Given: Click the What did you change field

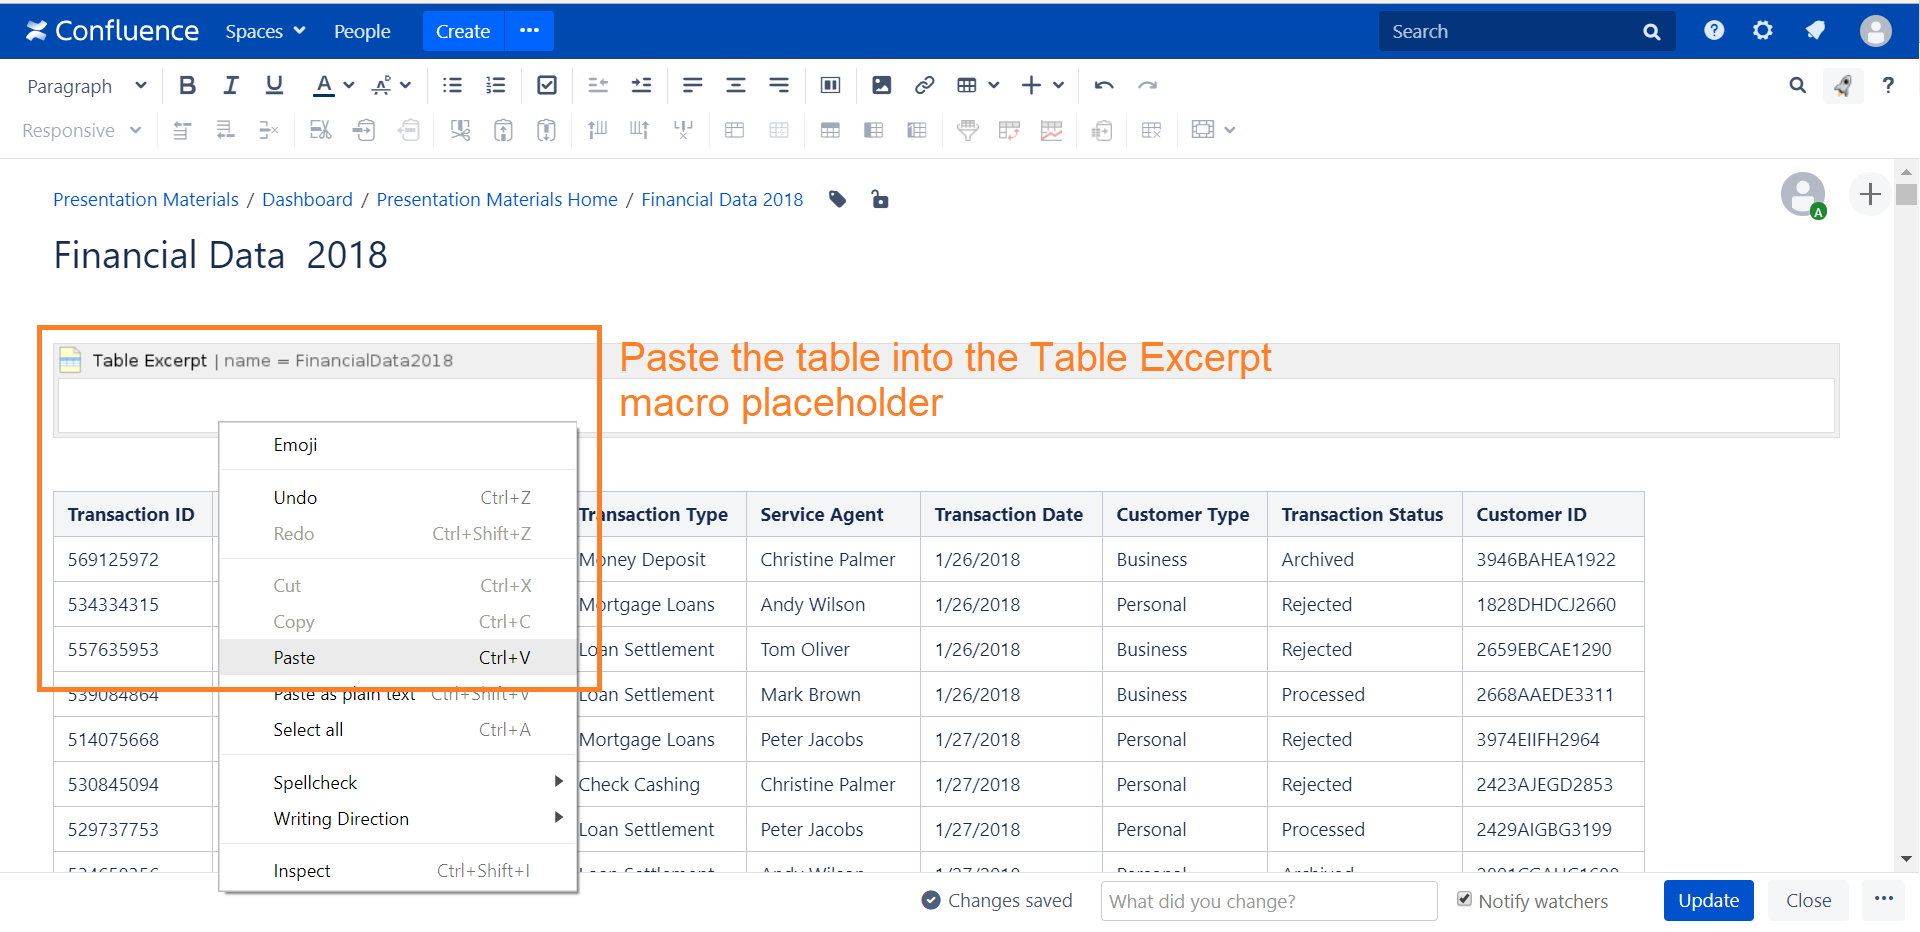Looking at the screenshot, I should [1268, 901].
